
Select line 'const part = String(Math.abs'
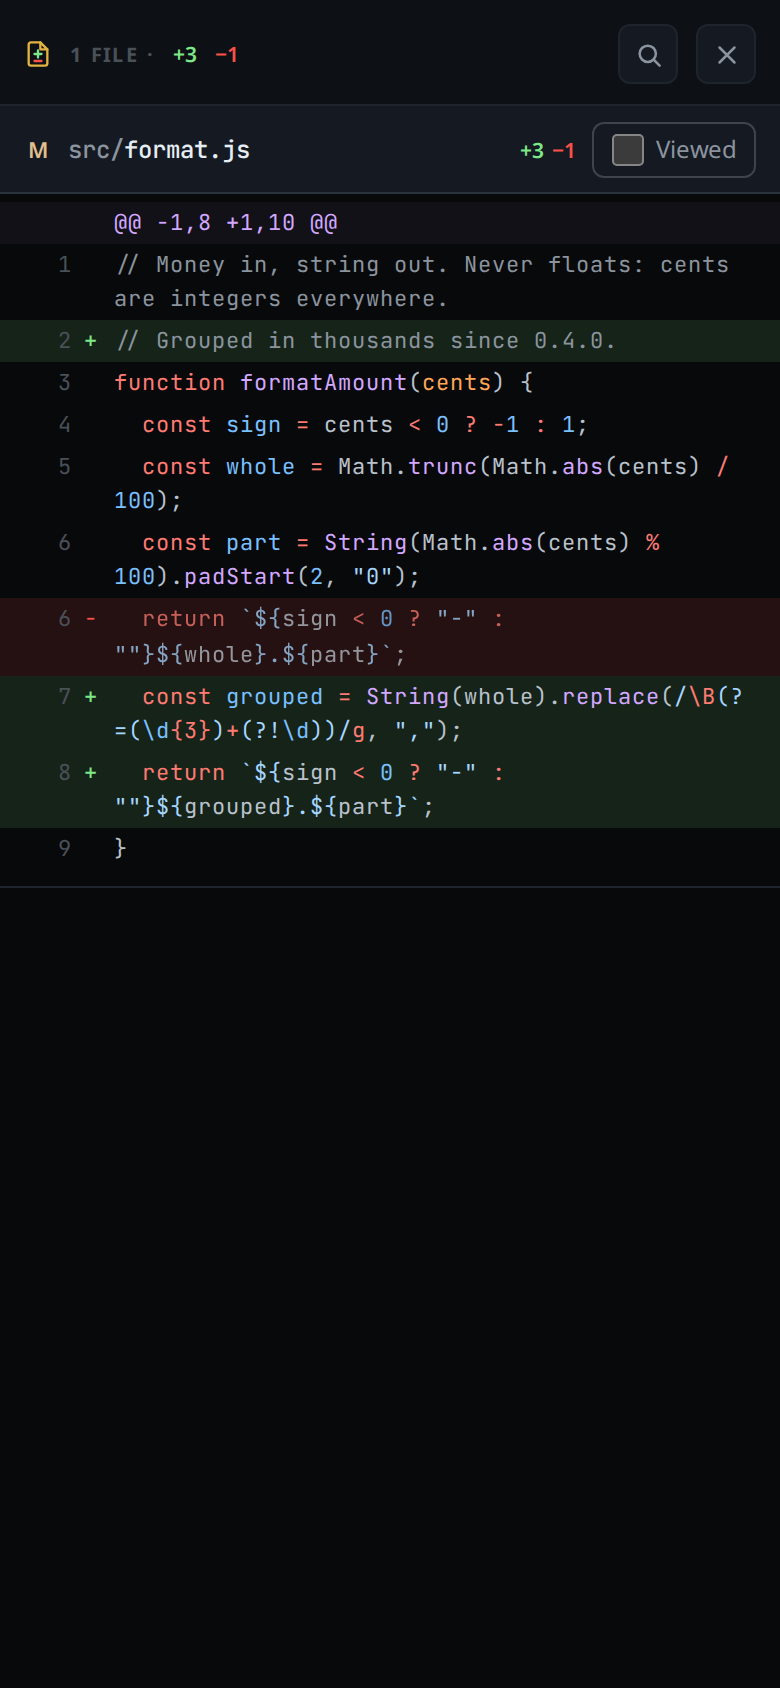click(390, 560)
